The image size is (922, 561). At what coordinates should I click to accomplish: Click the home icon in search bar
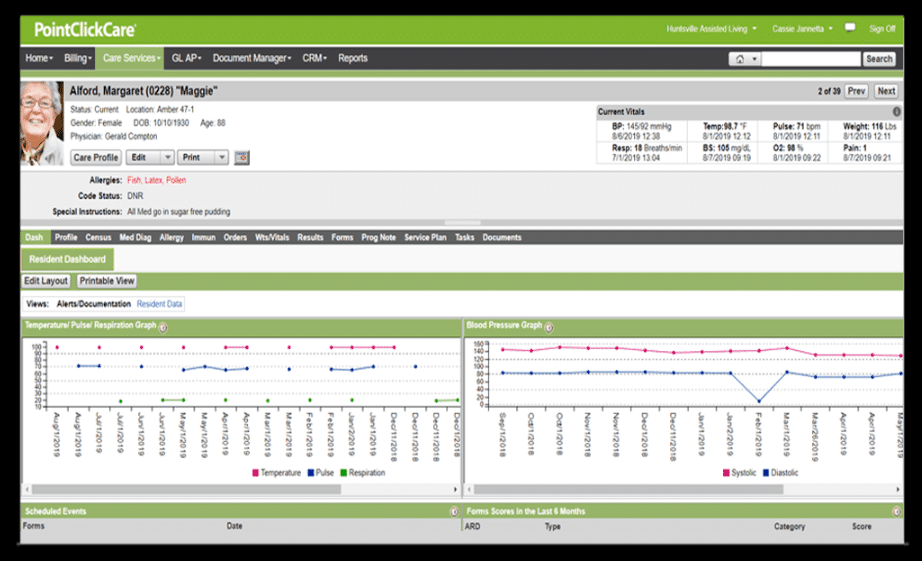tap(740, 59)
